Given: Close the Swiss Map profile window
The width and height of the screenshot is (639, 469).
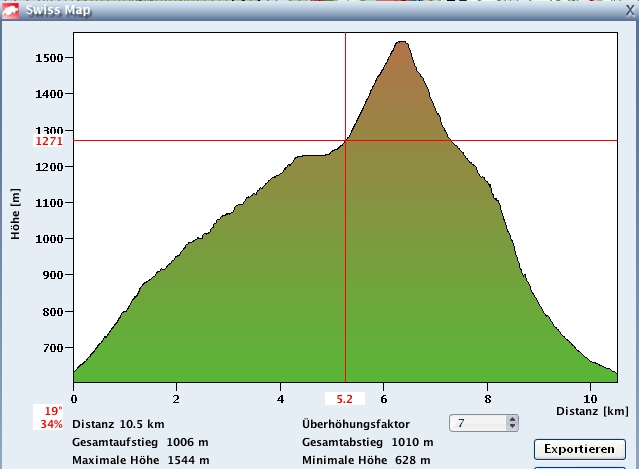Looking at the screenshot, I should 626,9.
